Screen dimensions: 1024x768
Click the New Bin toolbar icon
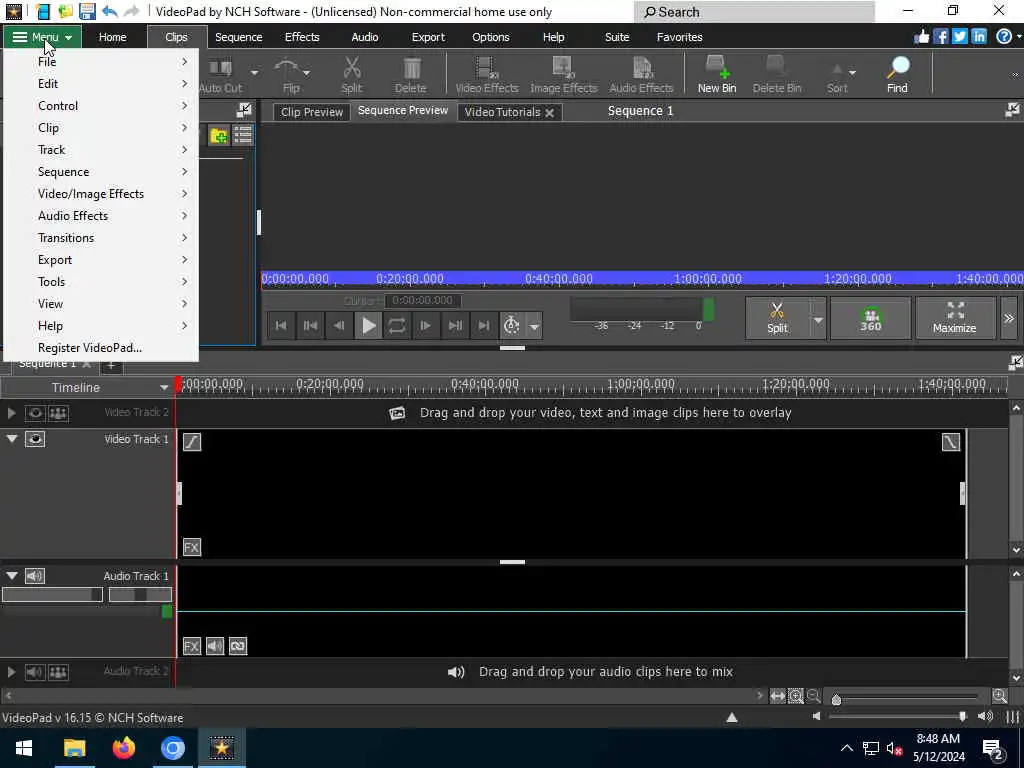[716, 74]
